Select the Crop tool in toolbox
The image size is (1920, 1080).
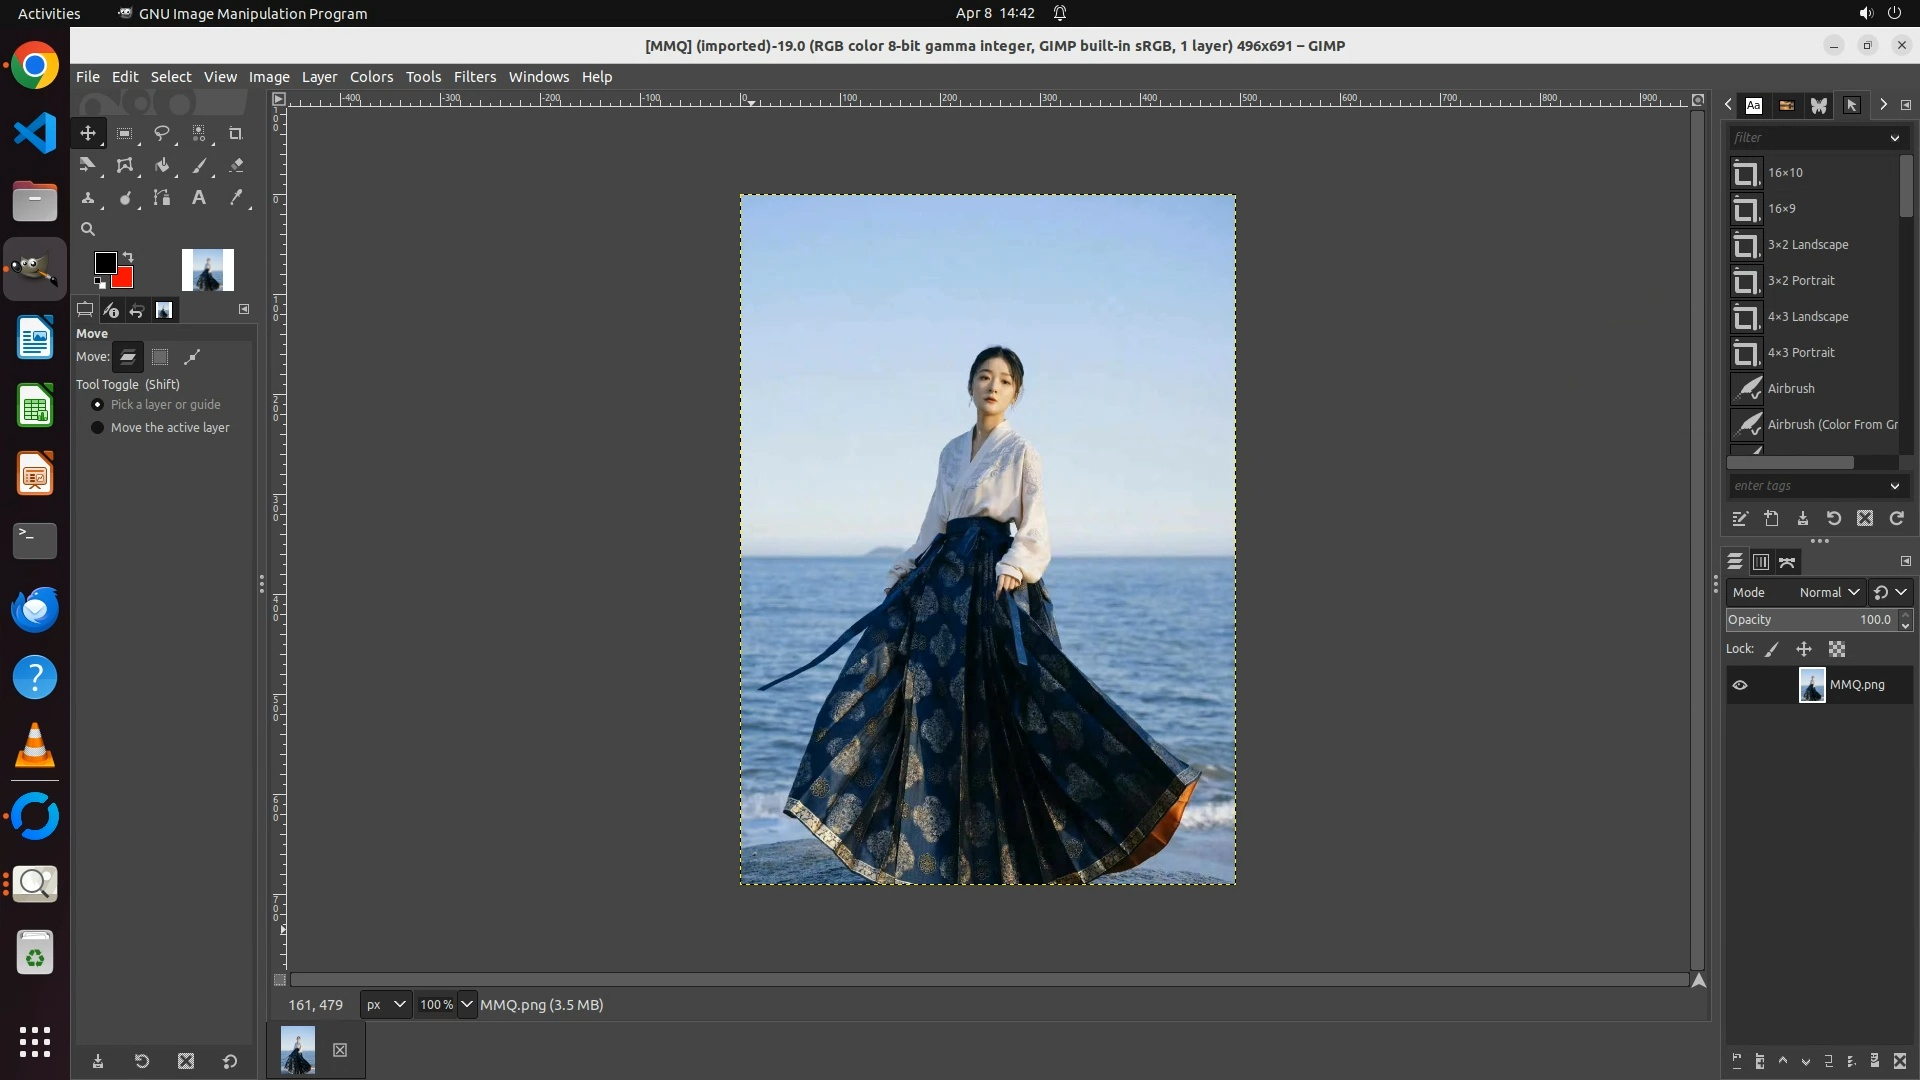236,133
